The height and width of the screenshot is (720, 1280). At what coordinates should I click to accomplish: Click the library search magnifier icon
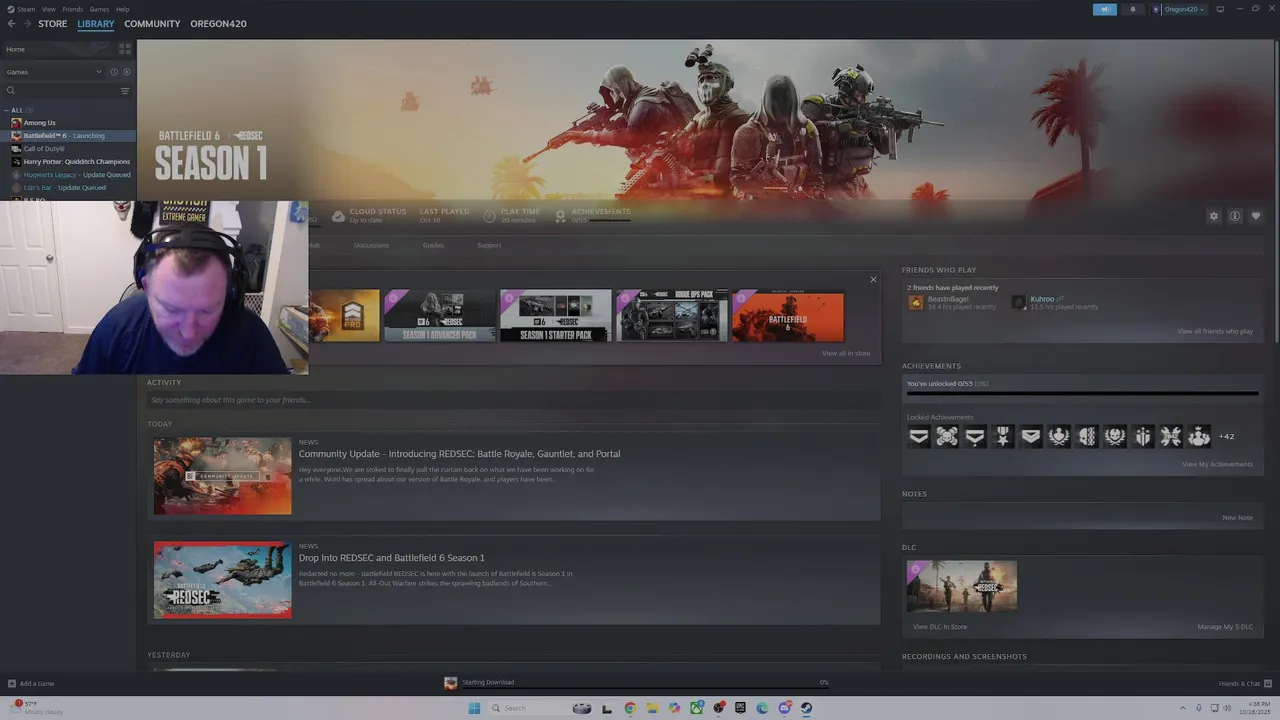click(11, 91)
